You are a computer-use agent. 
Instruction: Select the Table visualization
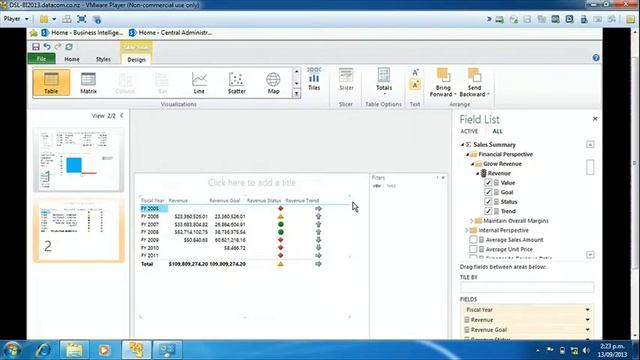tap(51, 83)
